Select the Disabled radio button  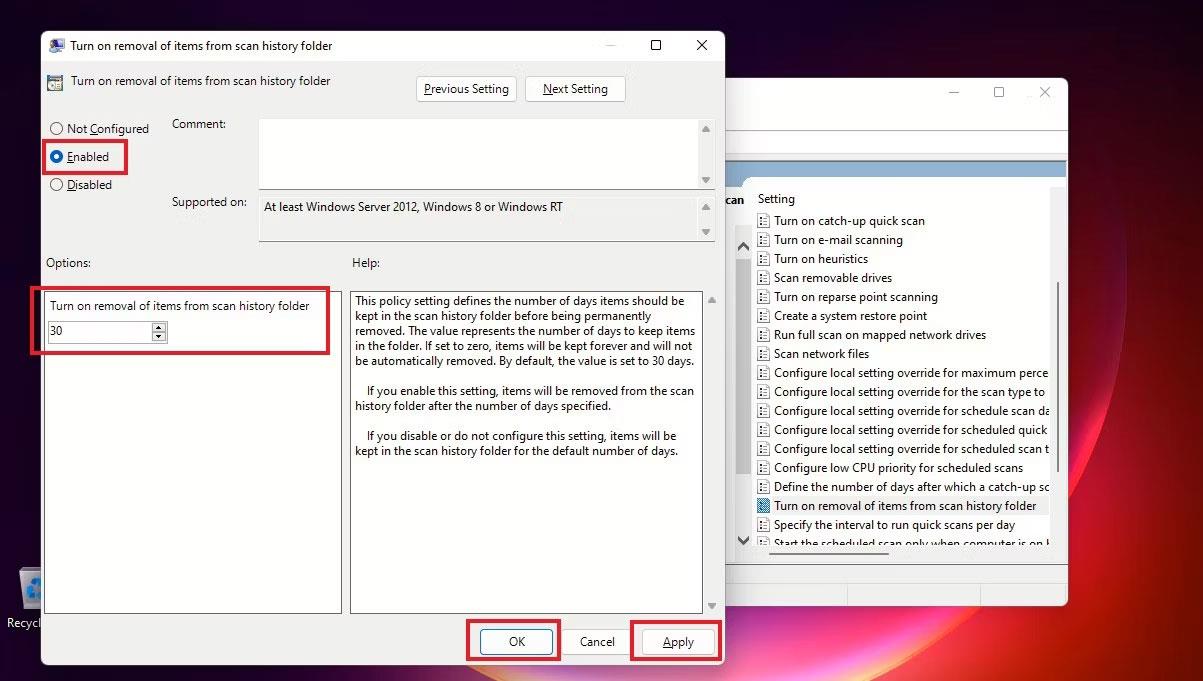[57, 185]
